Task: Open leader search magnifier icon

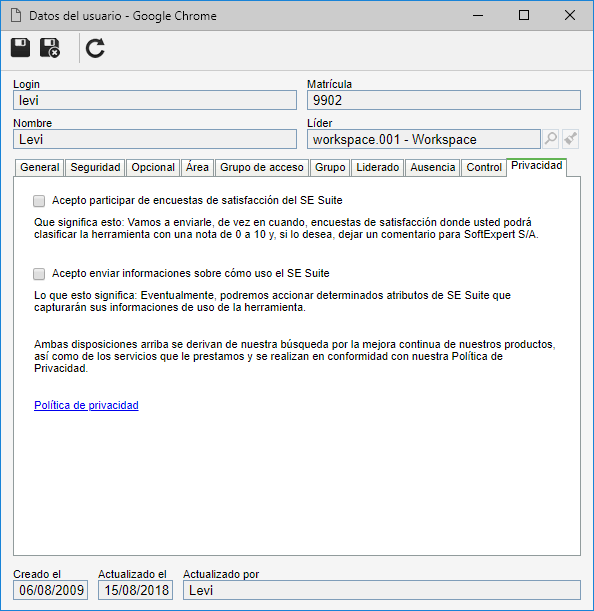Action: point(550,139)
